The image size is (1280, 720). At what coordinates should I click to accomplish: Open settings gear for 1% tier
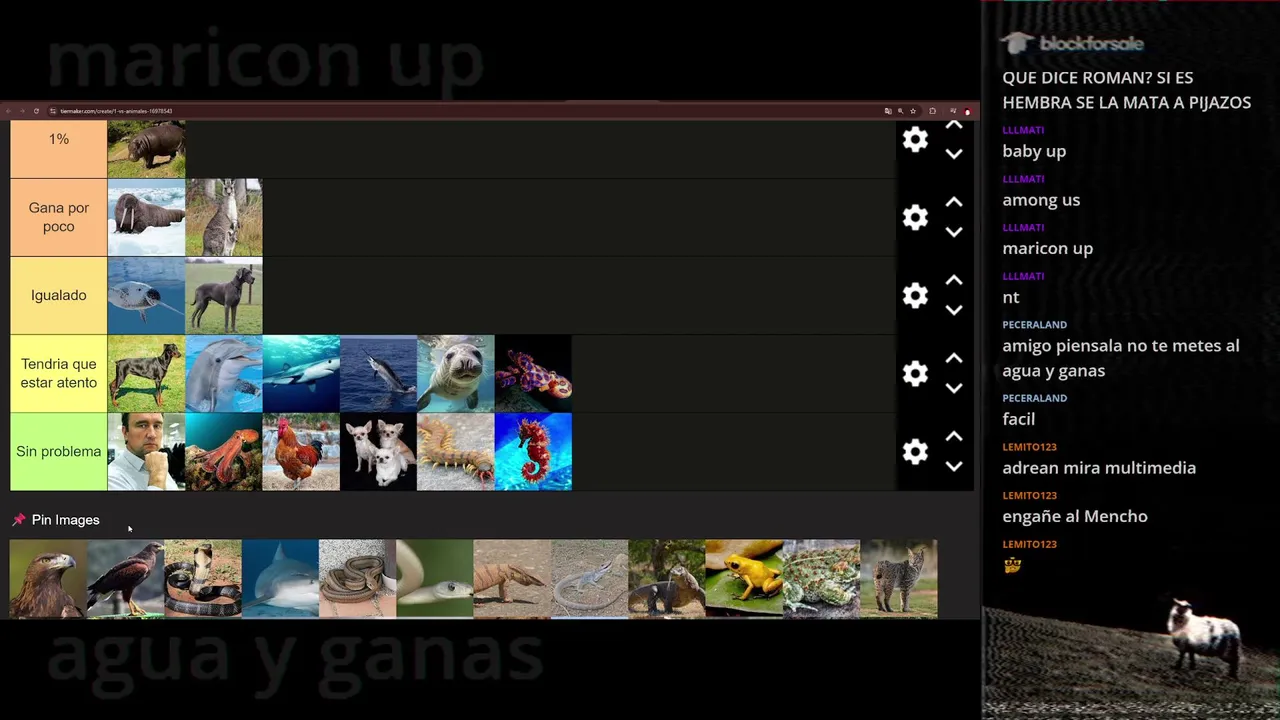click(x=915, y=139)
